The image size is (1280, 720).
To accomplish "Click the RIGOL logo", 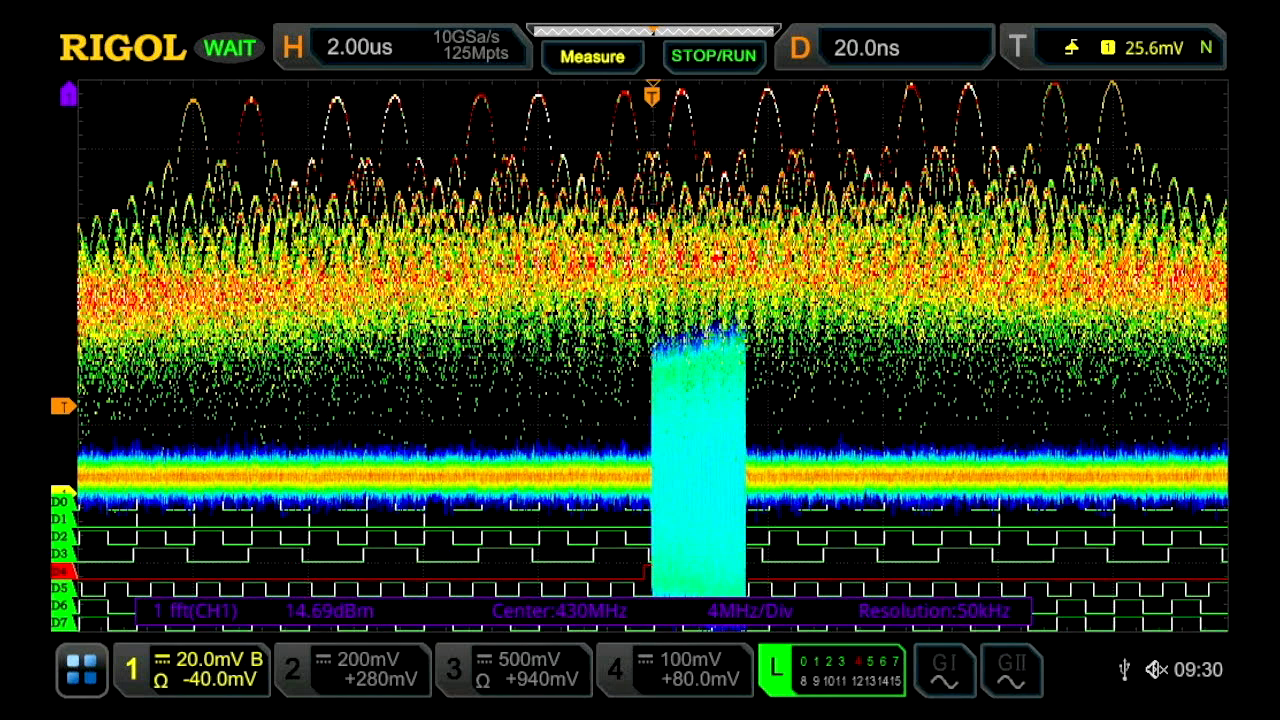I will 122,48.
